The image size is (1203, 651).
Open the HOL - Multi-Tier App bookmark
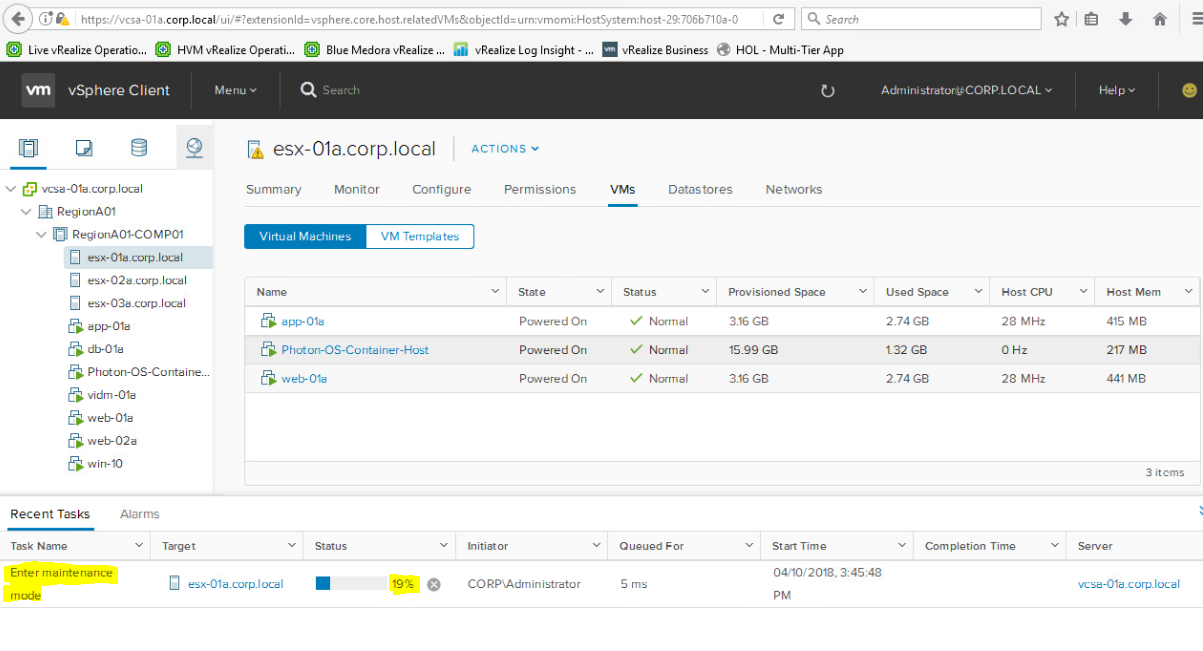pos(781,50)
